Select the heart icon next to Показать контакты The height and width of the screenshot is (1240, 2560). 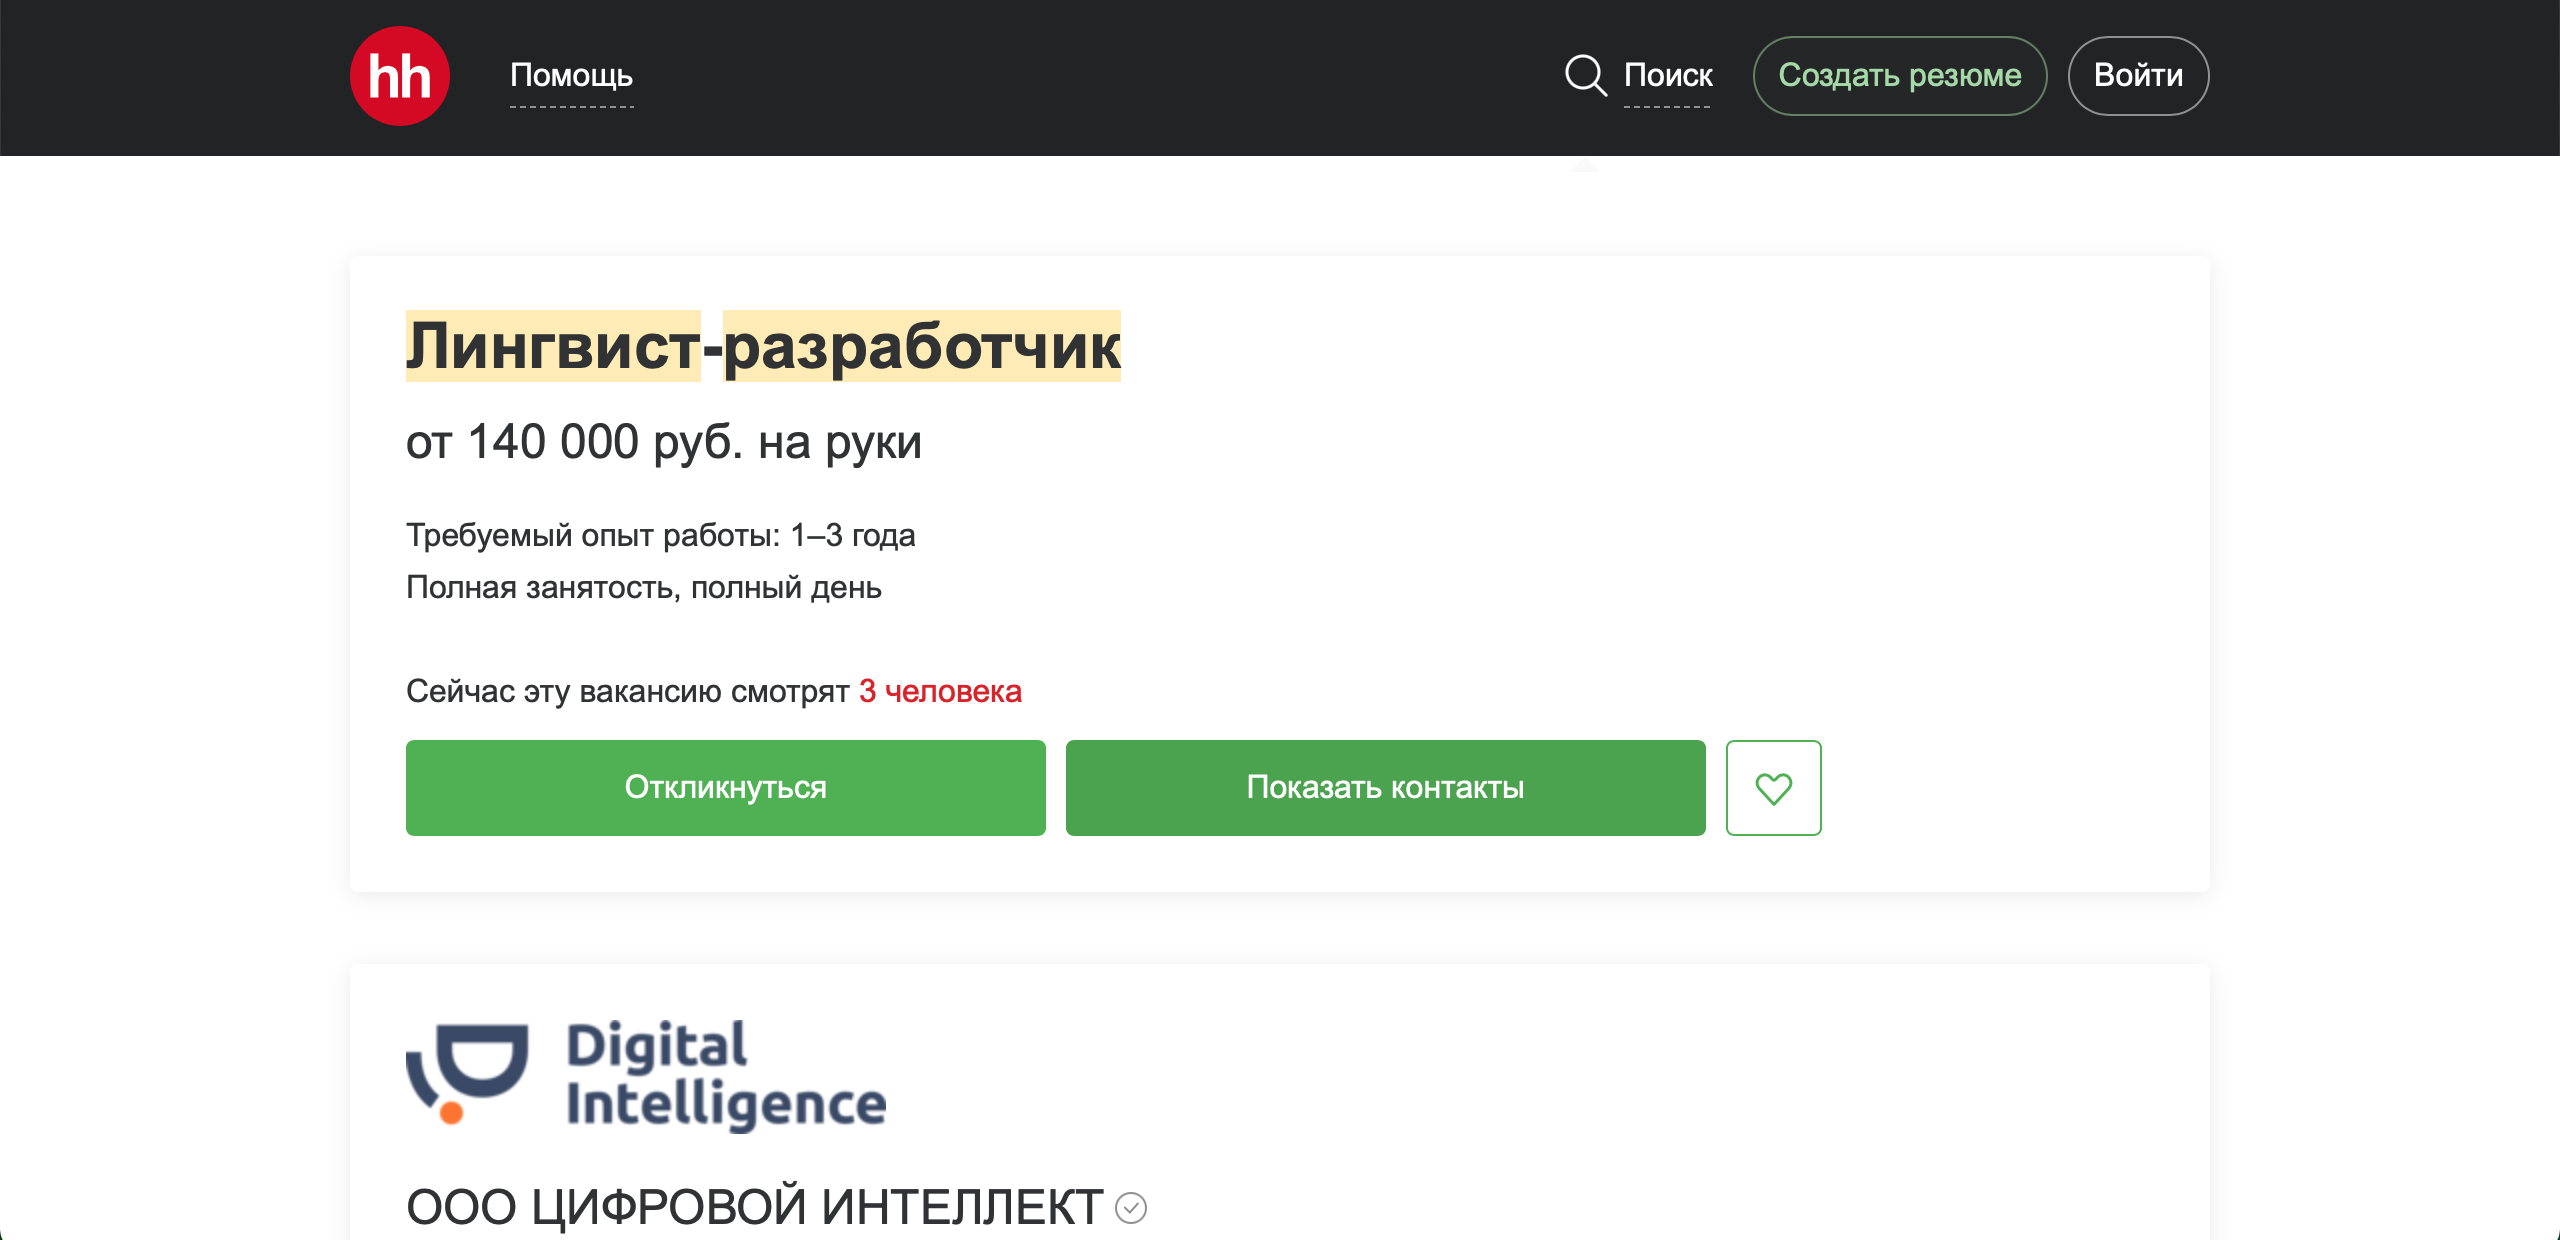point(1773,788)
